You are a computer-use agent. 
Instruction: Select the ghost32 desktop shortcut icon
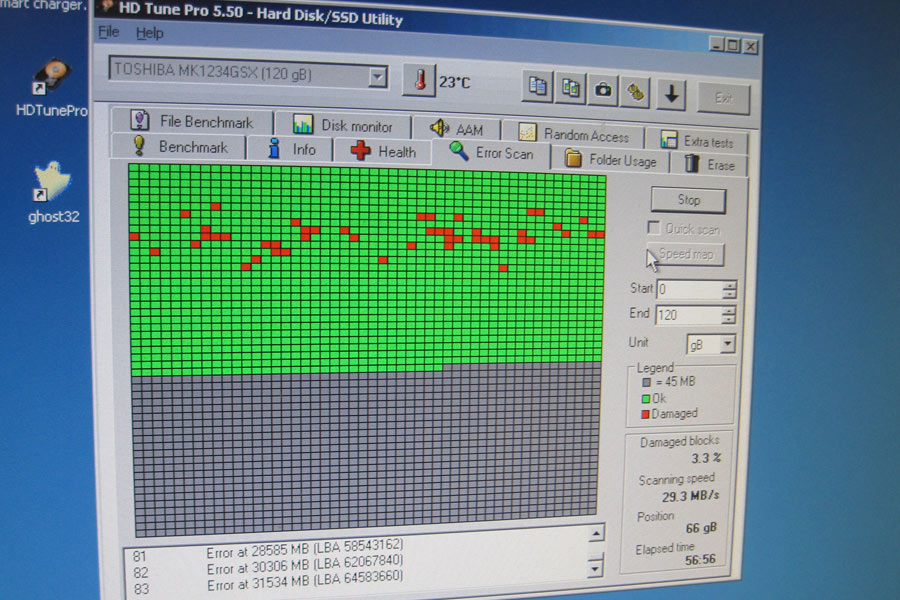pyautogui.click(x=52, y=181)
